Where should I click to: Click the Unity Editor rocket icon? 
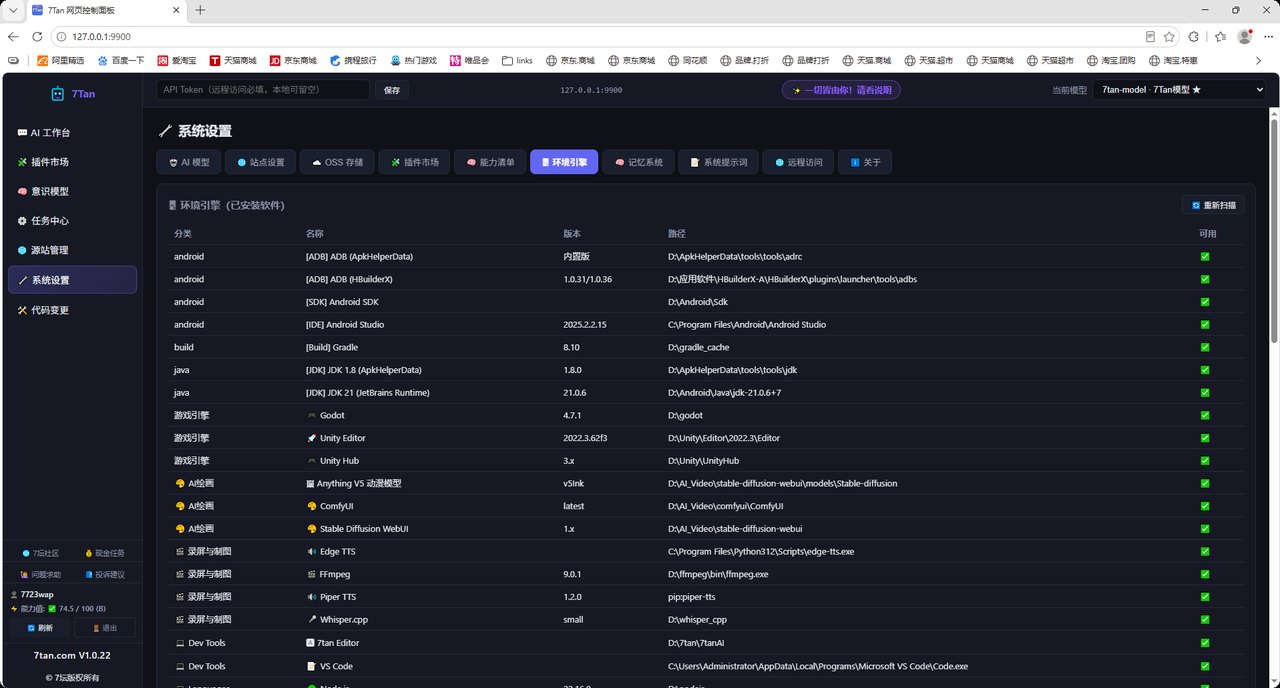click(311, 438)
